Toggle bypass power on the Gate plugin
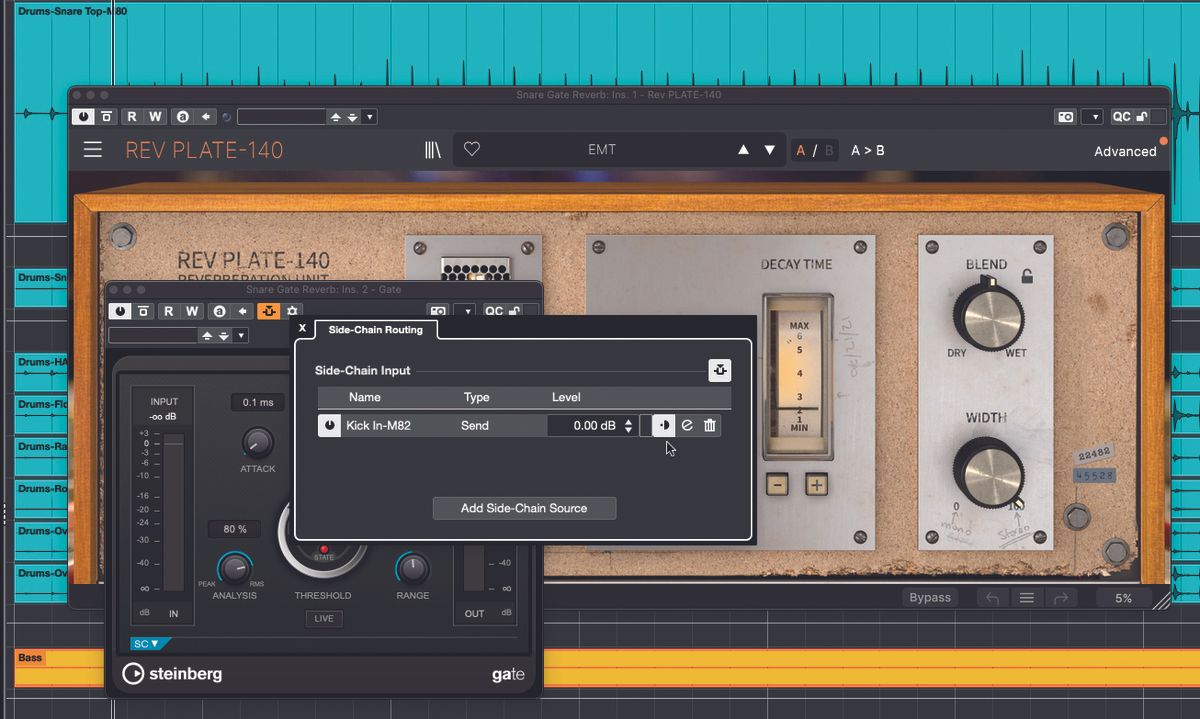 click(x=118, y=311)
